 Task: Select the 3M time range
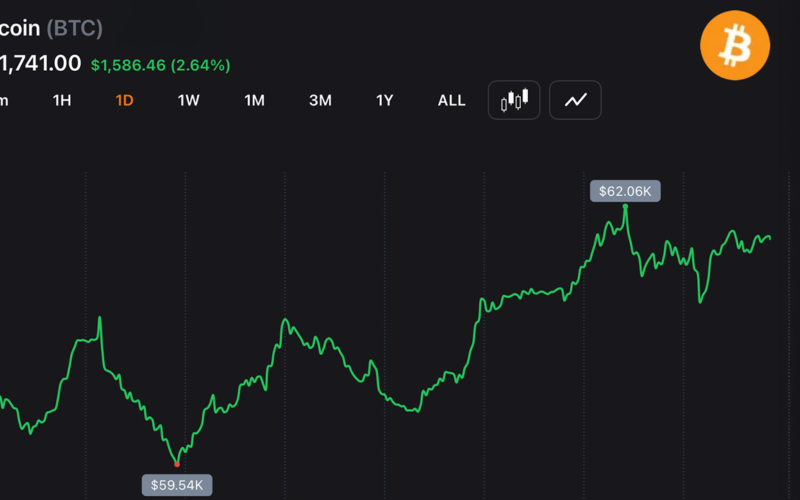point(320,101)
